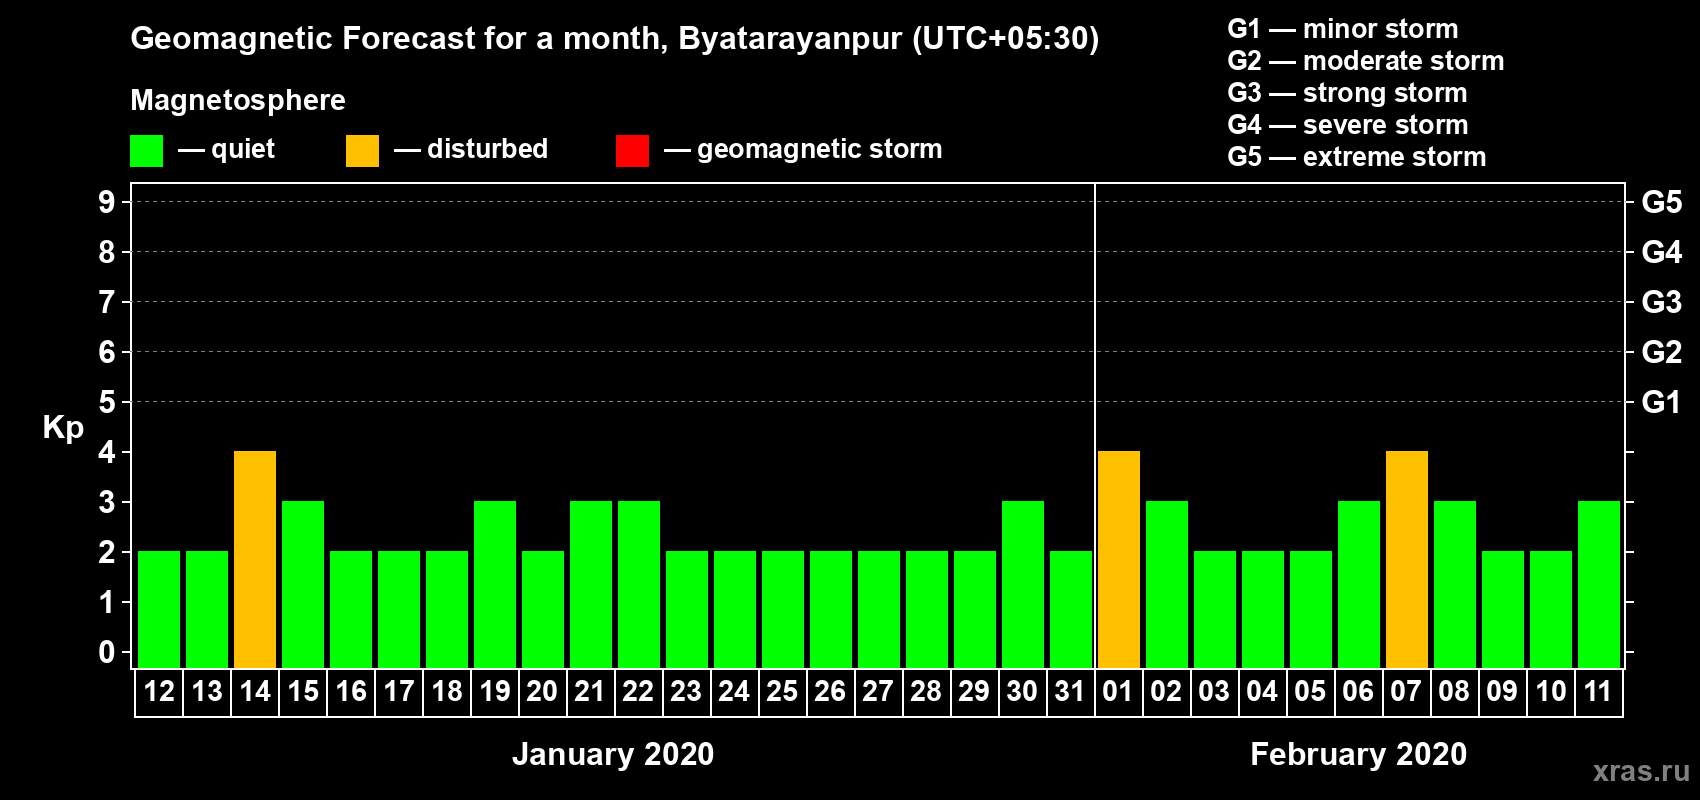Viewport: 1700px width, 800px height.
Task: Click the 'G5 — extreme storm' legend line
Action: 1357,157
